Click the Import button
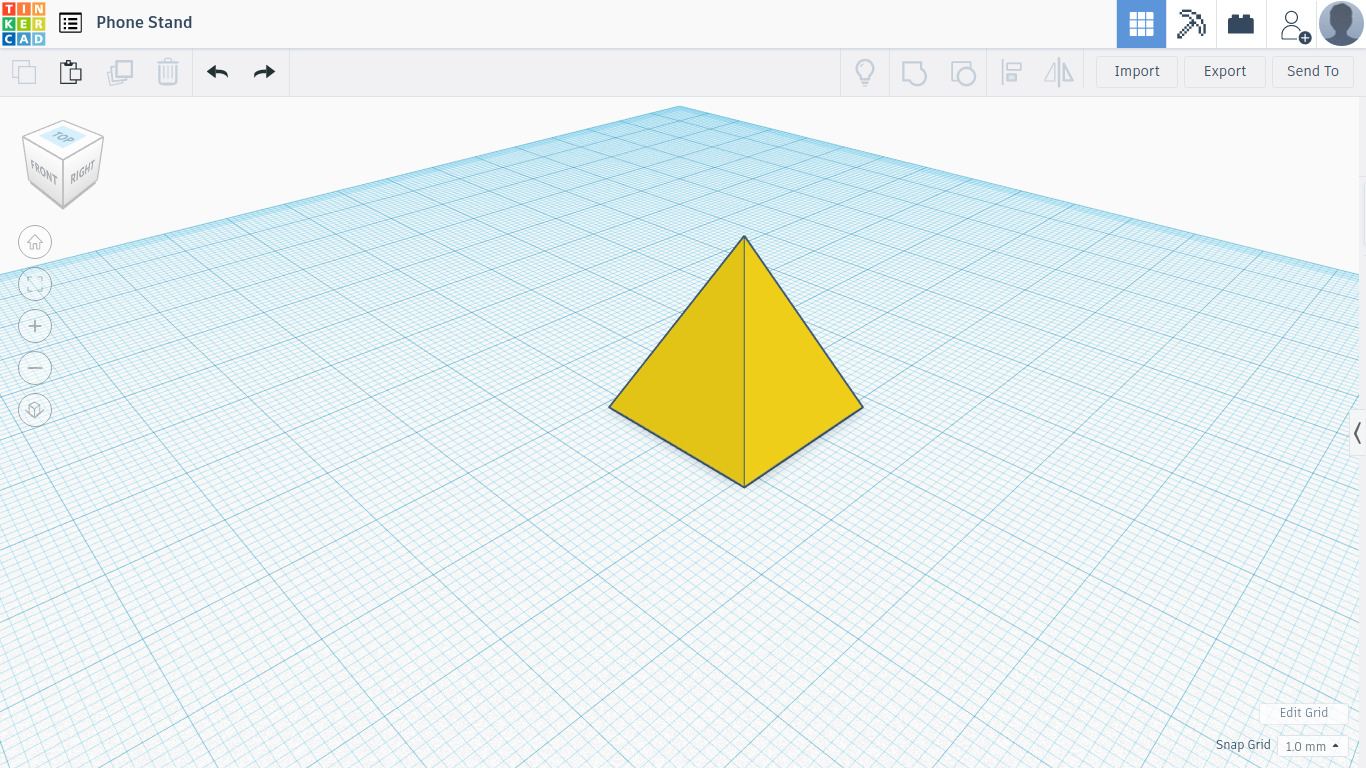This screenshot has width=1366, height=768. click(1137, 71)
